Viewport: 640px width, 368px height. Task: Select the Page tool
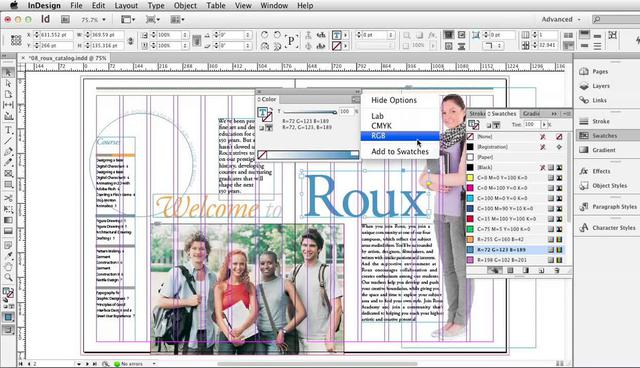[x=8, y=94]
